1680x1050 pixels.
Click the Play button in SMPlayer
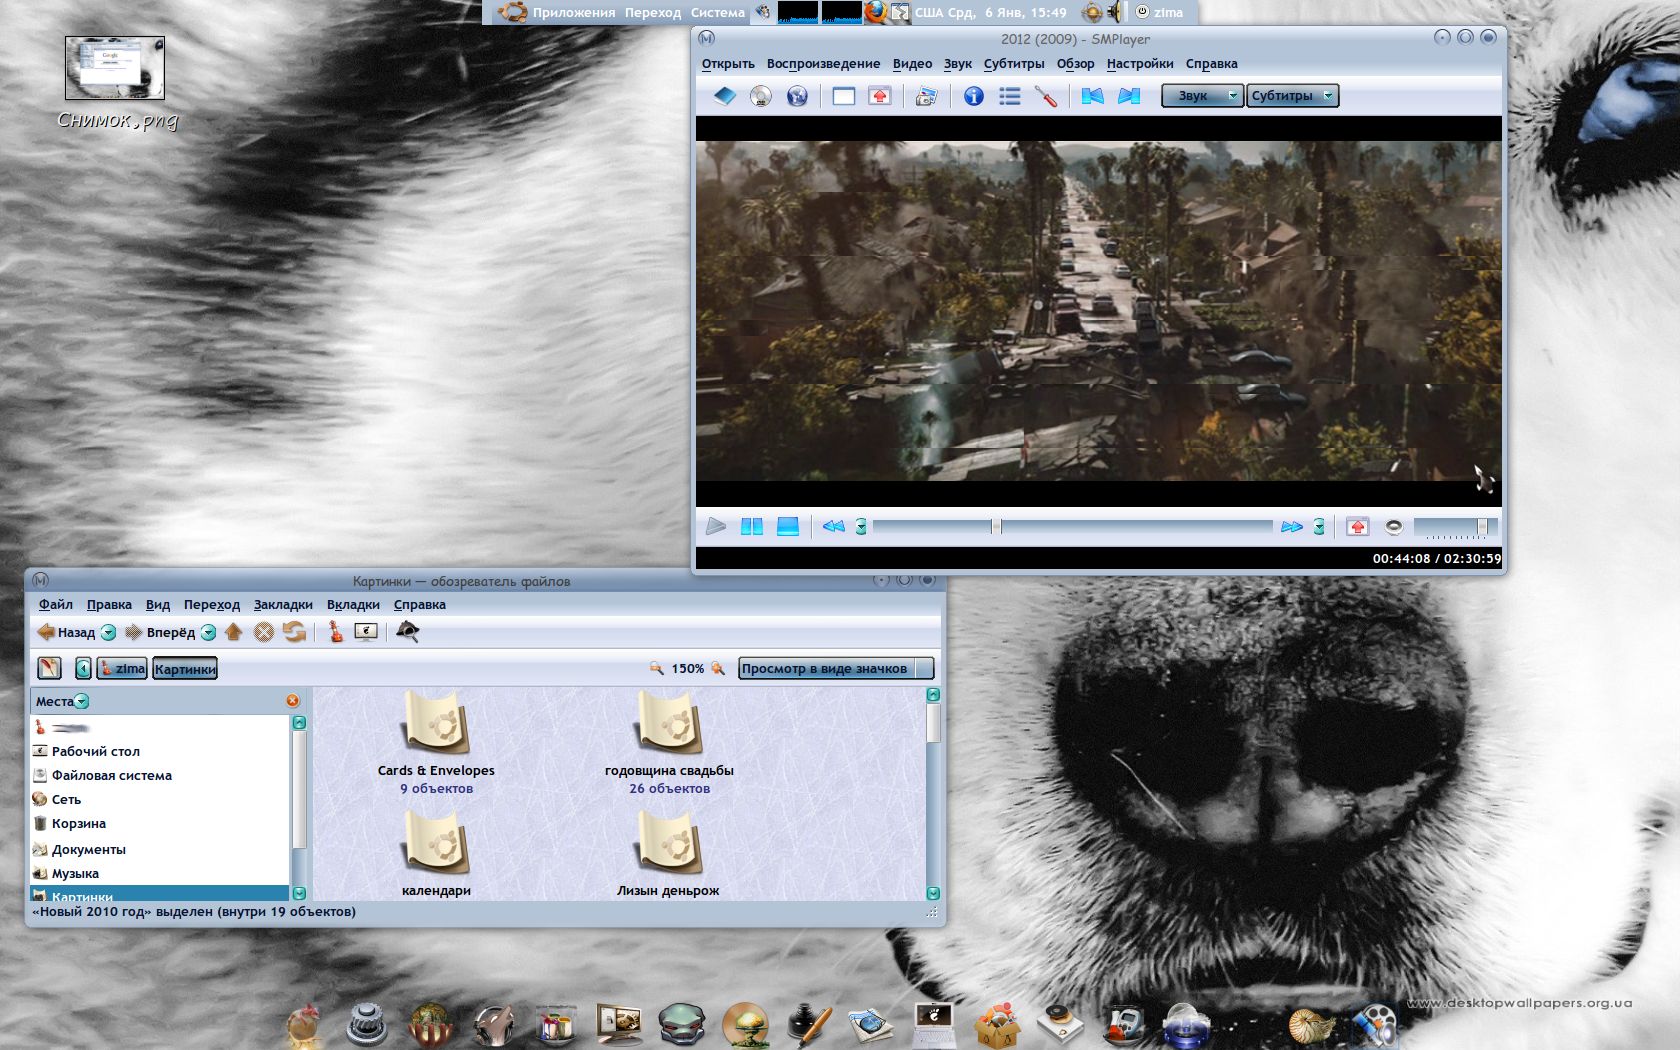tap(716, 526)
